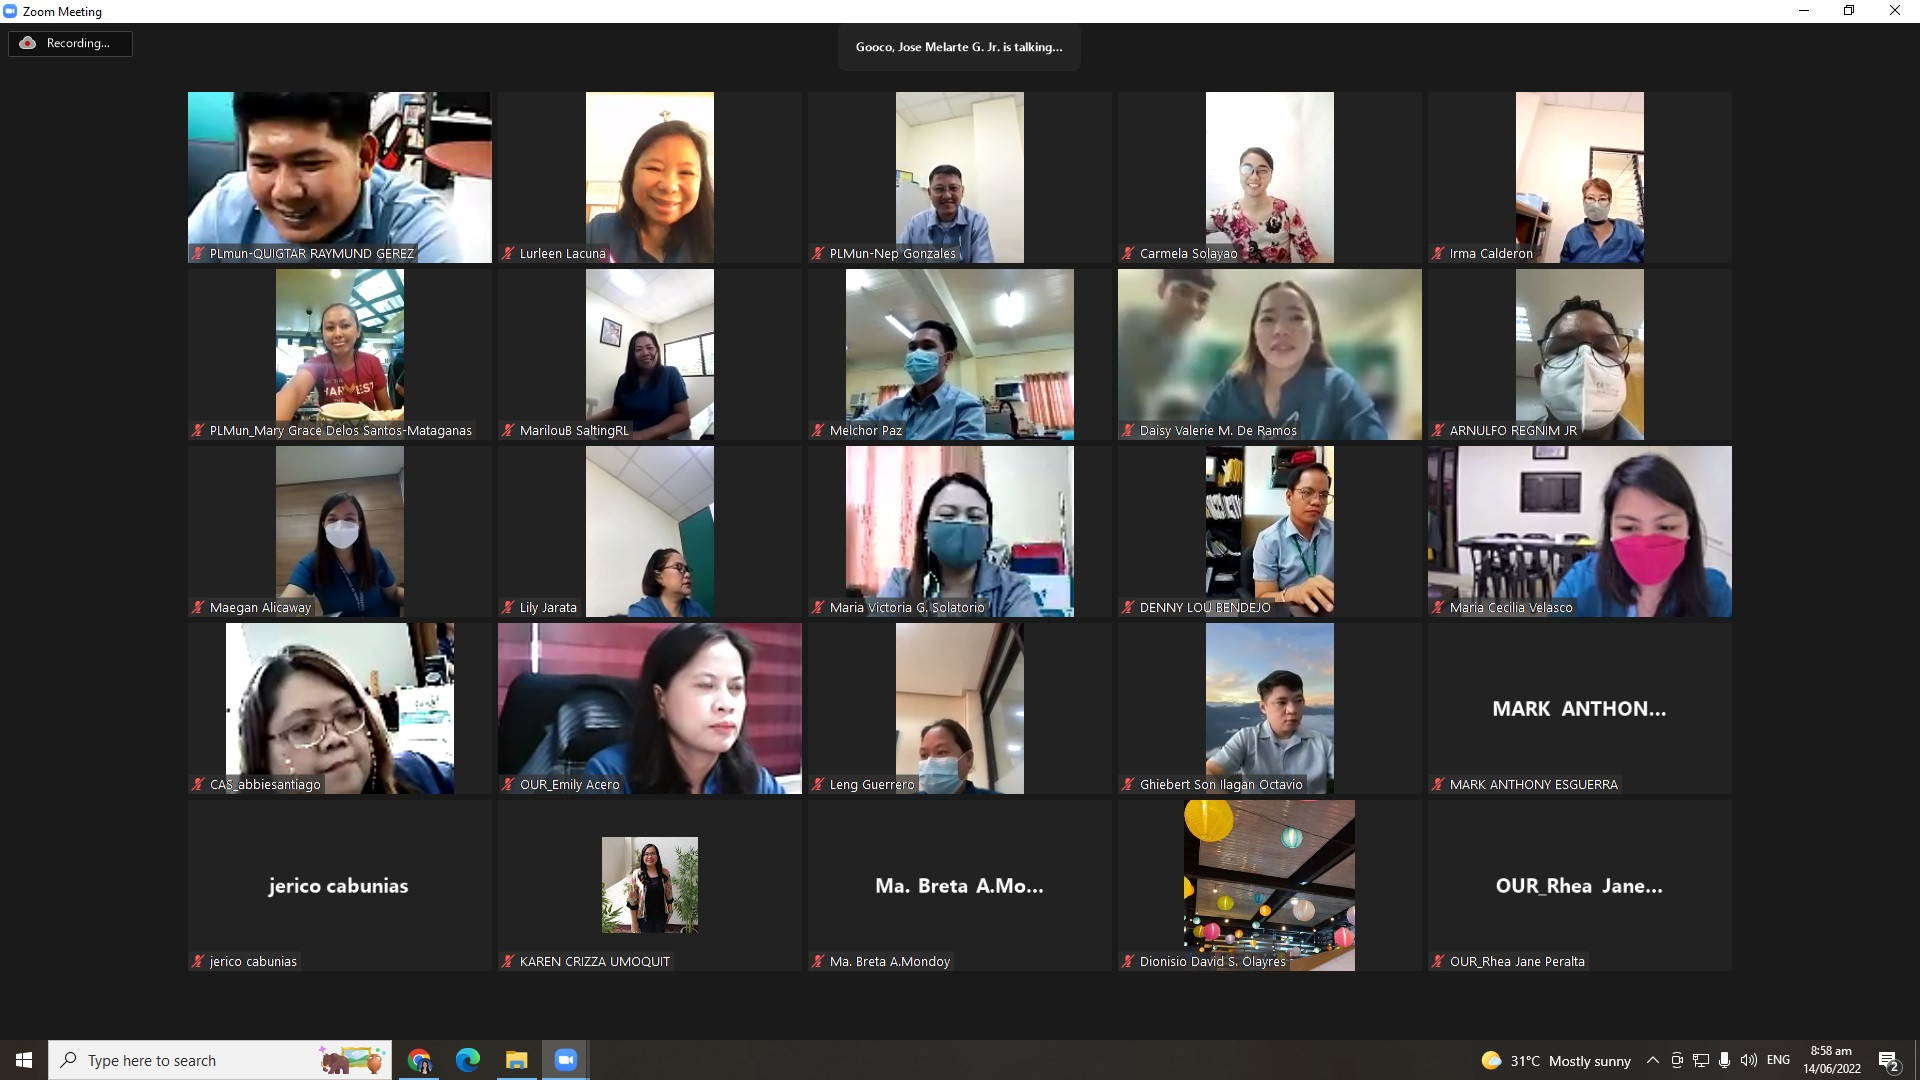Select KAREN CRIZZA UMOQUIT profile picture tile

click(x=650, y=885)
